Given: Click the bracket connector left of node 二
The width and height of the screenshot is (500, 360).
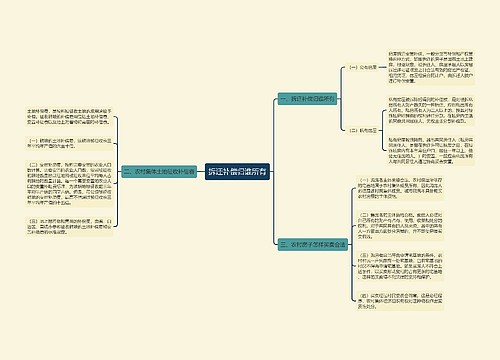Looking at the screenshot, I should click(x=117, y=172).
